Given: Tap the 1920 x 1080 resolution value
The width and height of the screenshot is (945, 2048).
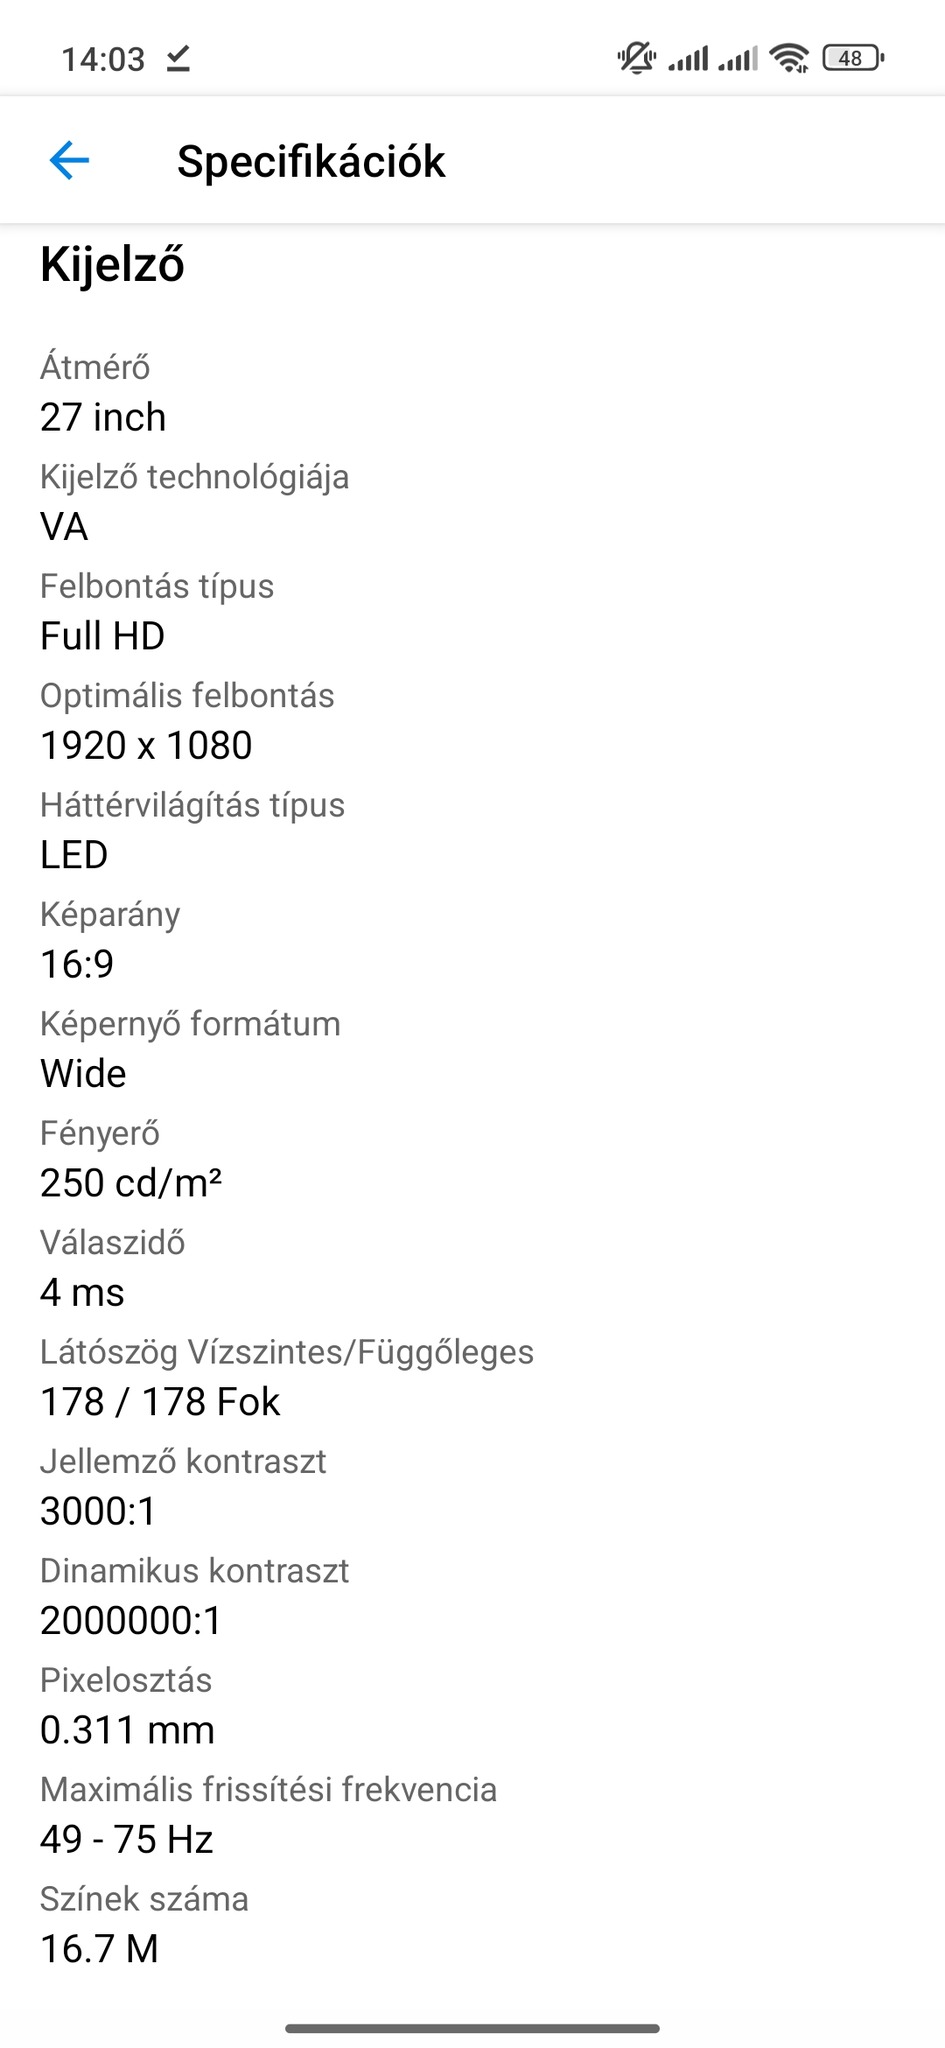Looking at the screenshot, I should point(146,745).
